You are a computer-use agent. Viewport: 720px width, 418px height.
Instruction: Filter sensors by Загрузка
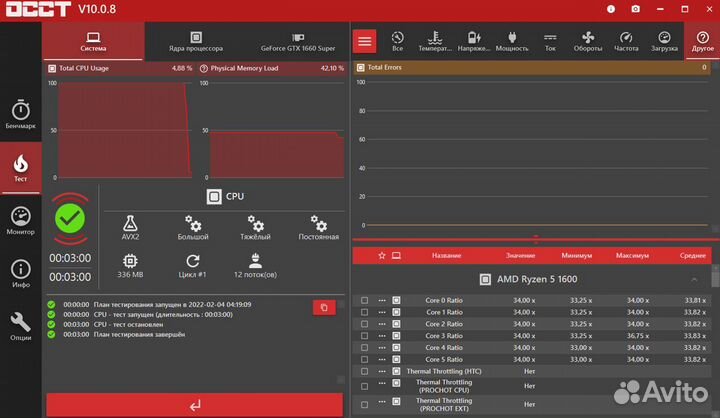(x=664, y=41)
